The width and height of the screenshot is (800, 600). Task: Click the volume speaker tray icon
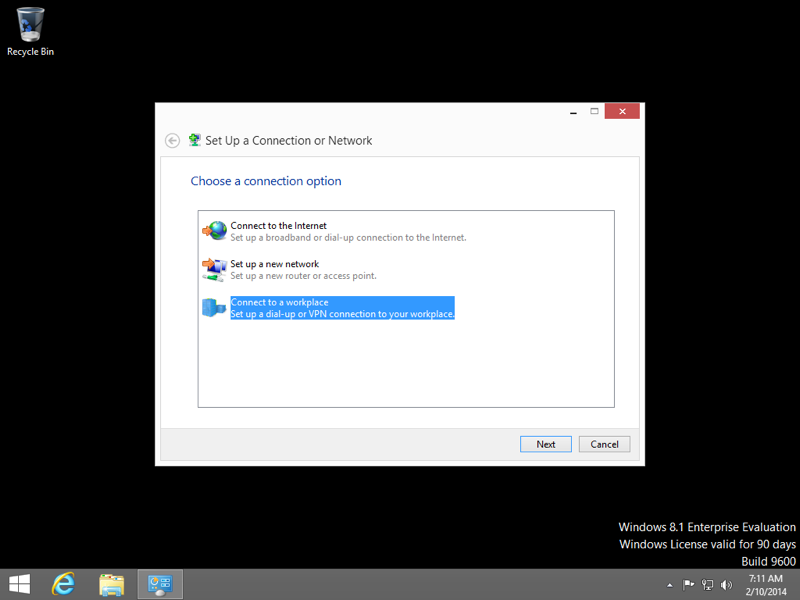(726, 585)
